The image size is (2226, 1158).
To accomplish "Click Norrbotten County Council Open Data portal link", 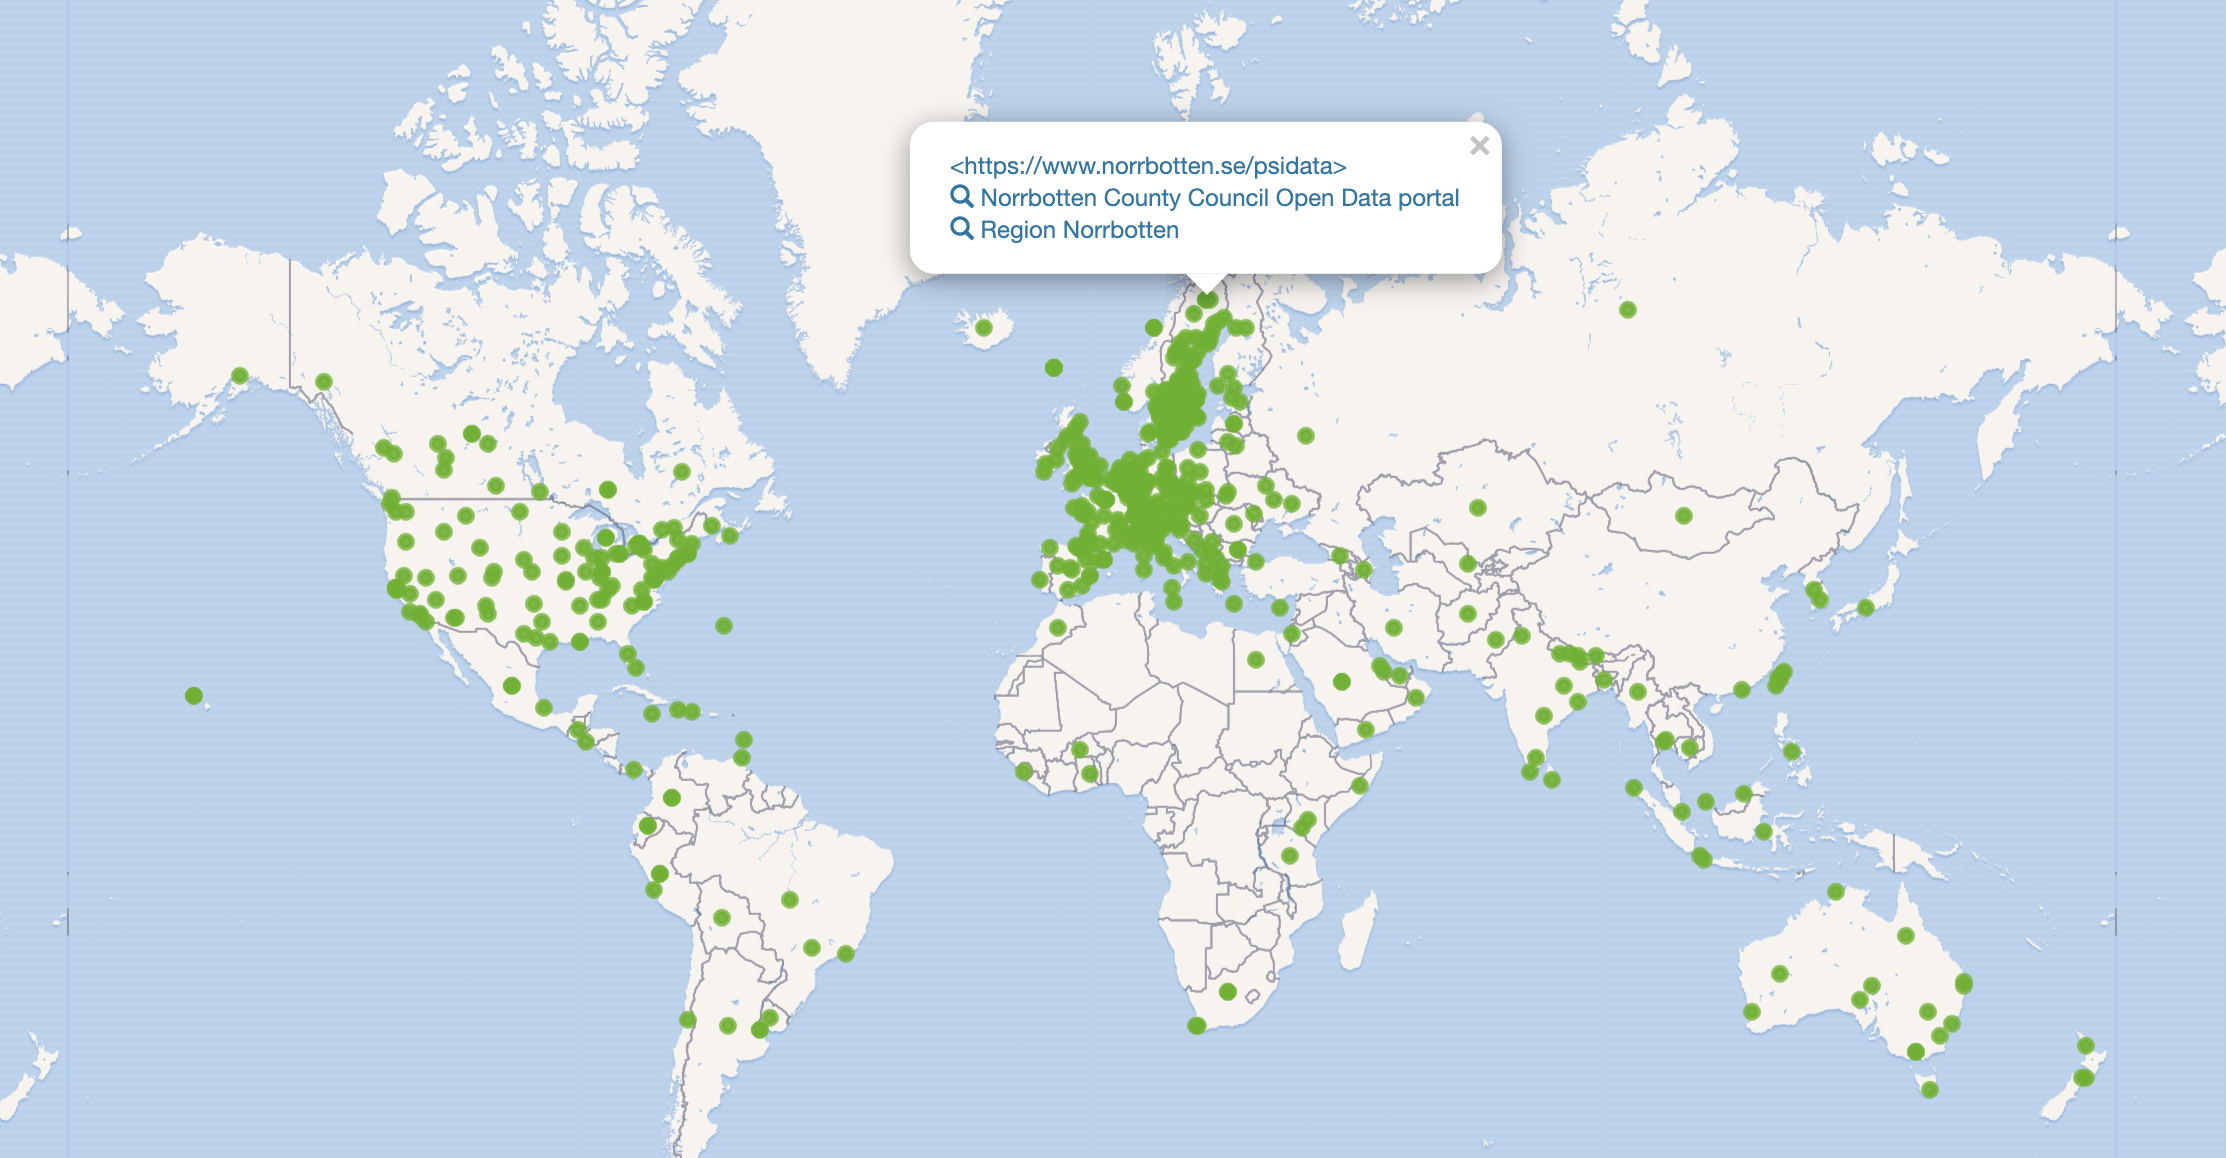I will [x=1219, y=198].
